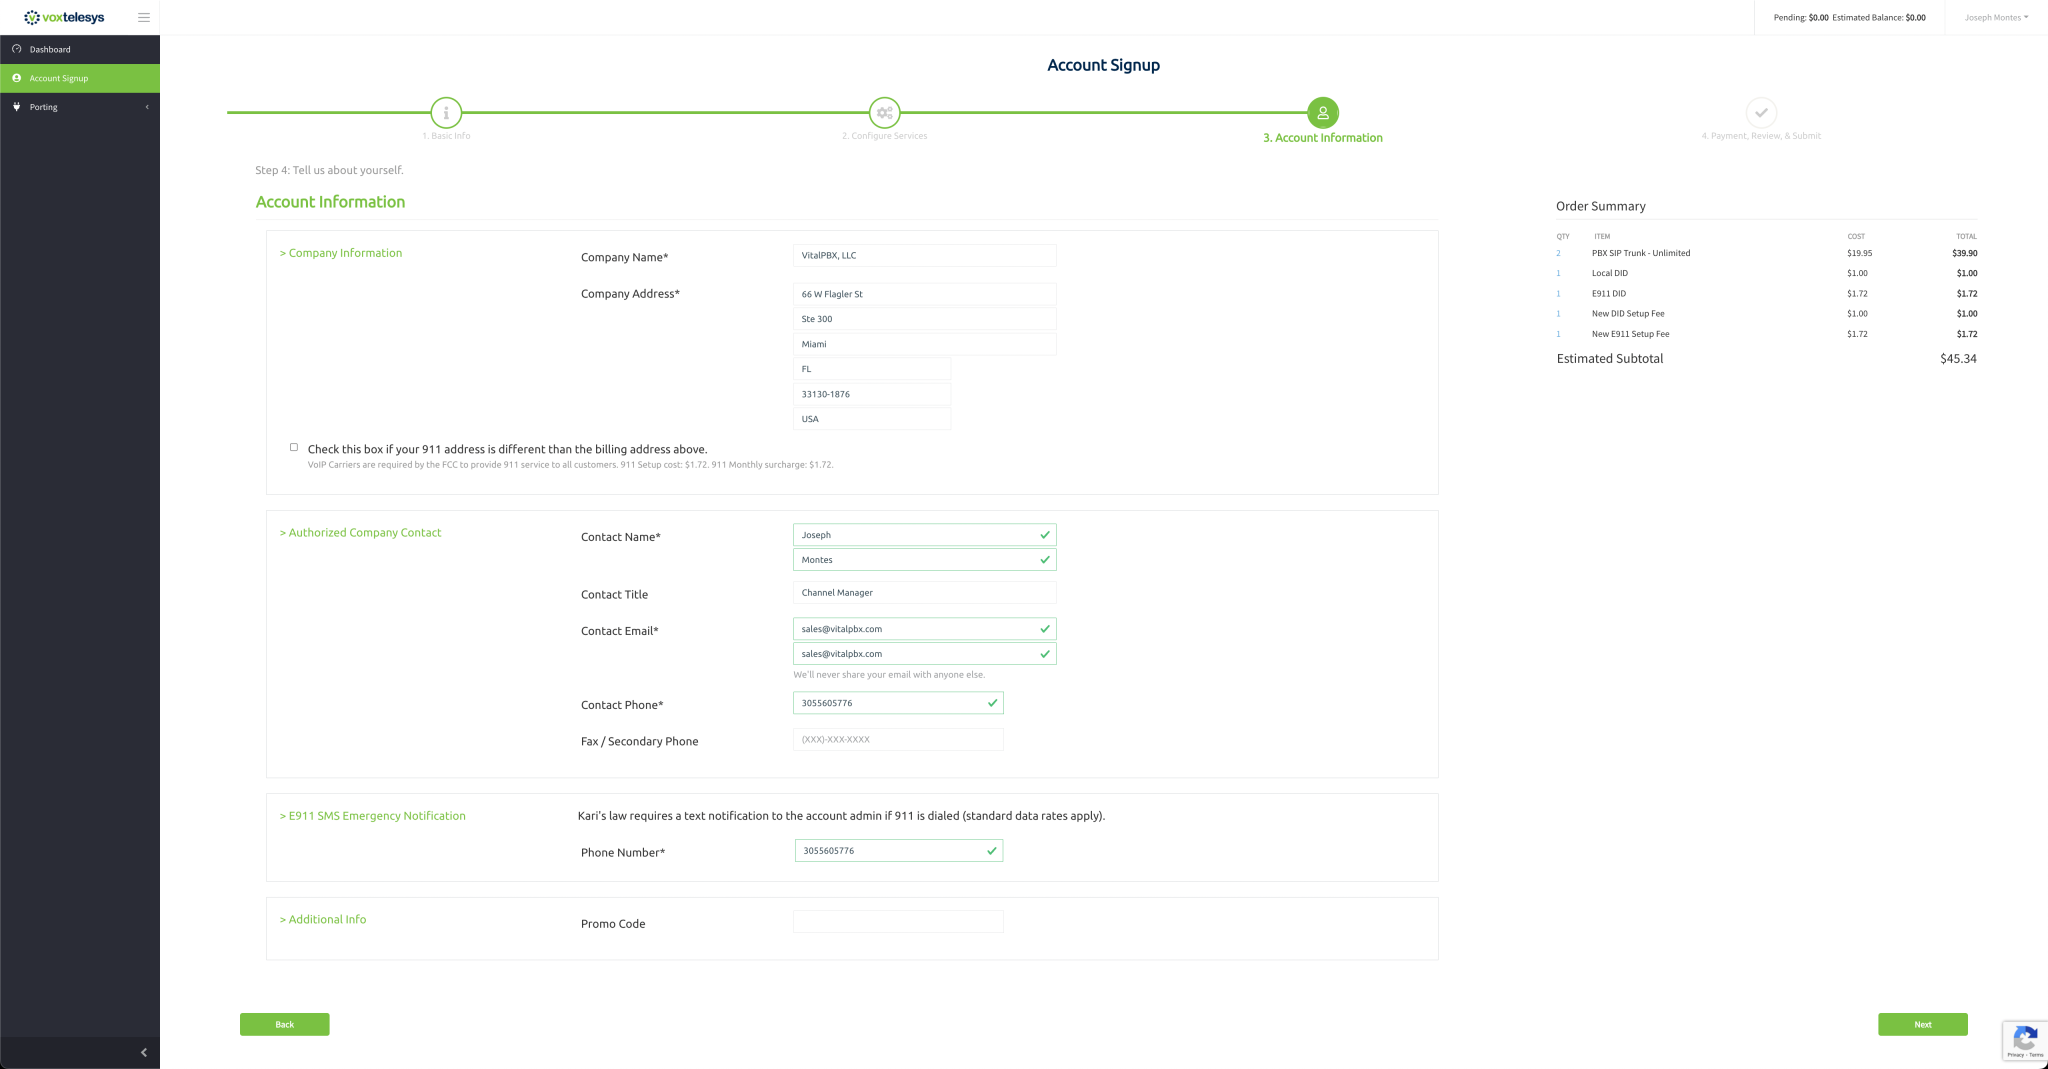Go to step 2 Configure Services icon
Image resolution: width=2048 pixels, height=1069 pixels.
[x=884, y=113]
